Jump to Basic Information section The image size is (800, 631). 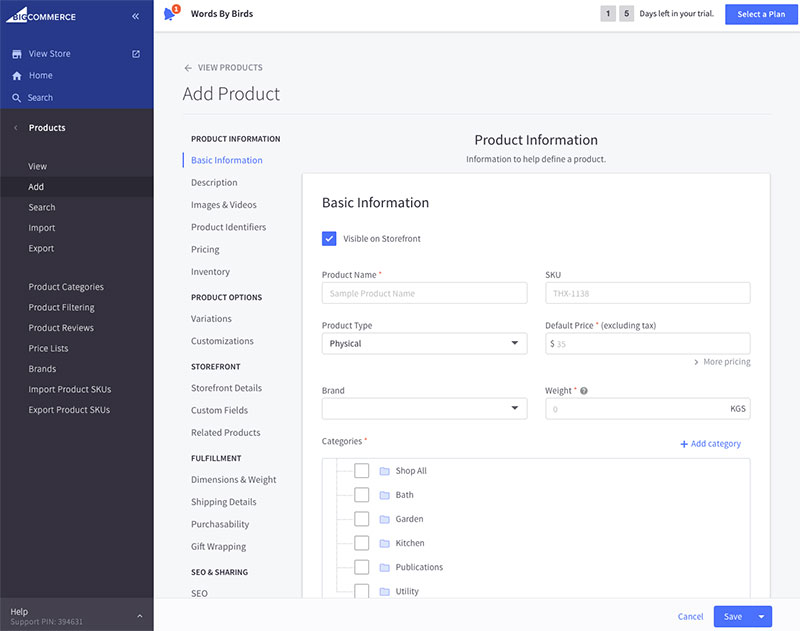pos(227,160)
